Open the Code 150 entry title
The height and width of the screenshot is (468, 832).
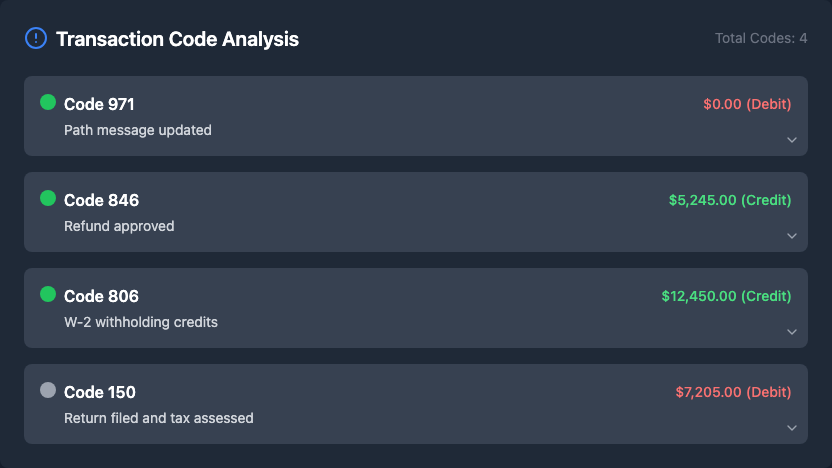coord(100,392)
